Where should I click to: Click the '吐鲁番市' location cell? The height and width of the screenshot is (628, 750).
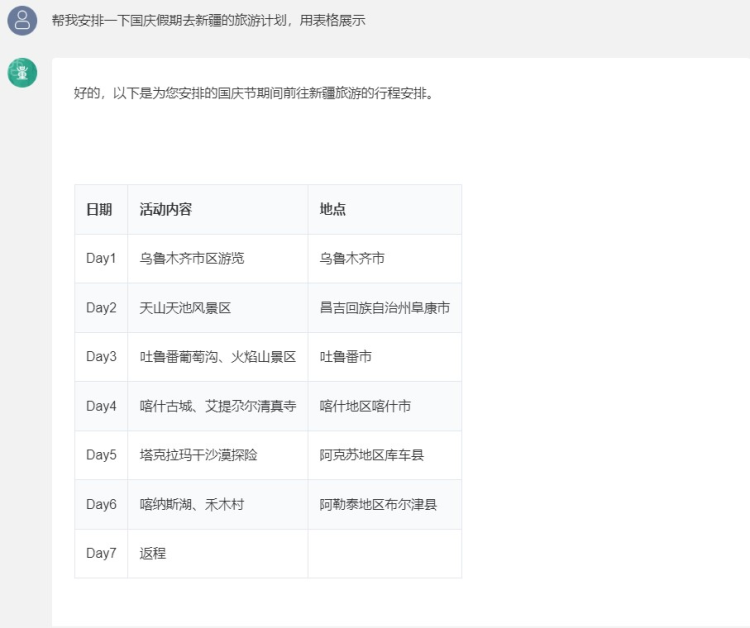coord(385,357)
